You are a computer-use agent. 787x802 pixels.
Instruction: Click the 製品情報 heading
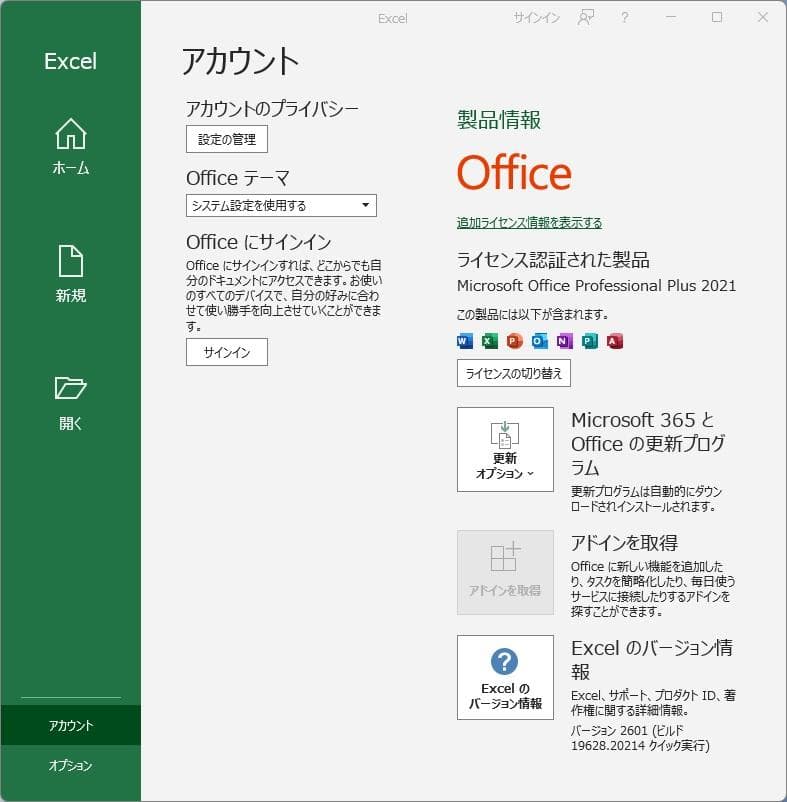pyautogui.click(x=499, y=120)
